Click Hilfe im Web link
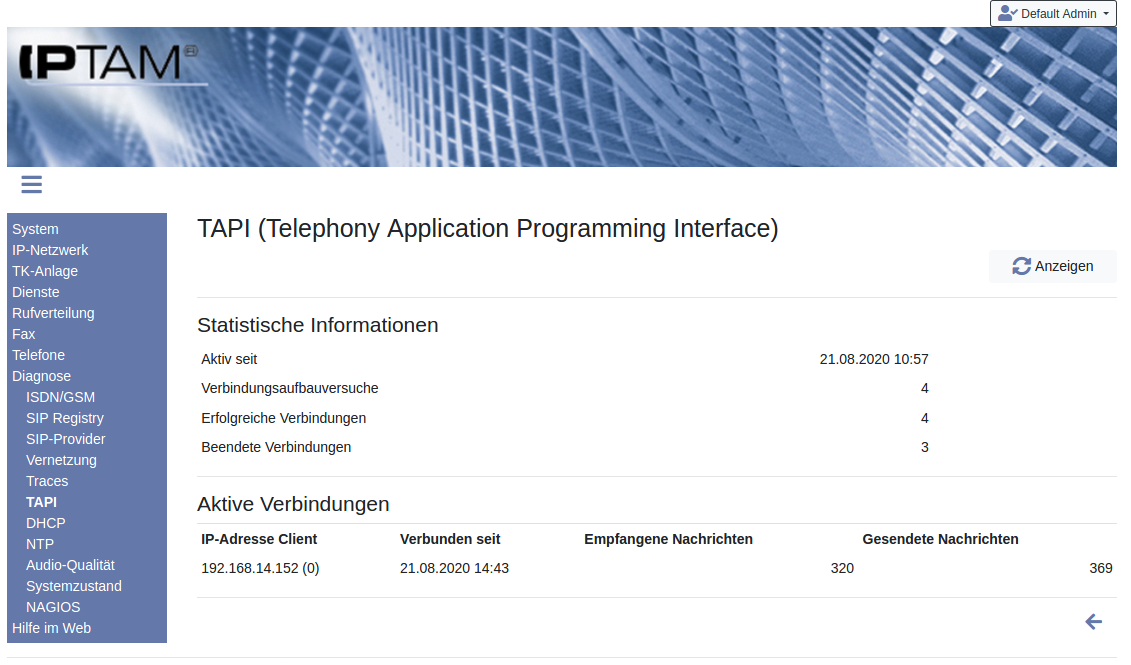The image size is (1131, 665). click(x=51, y=628)
